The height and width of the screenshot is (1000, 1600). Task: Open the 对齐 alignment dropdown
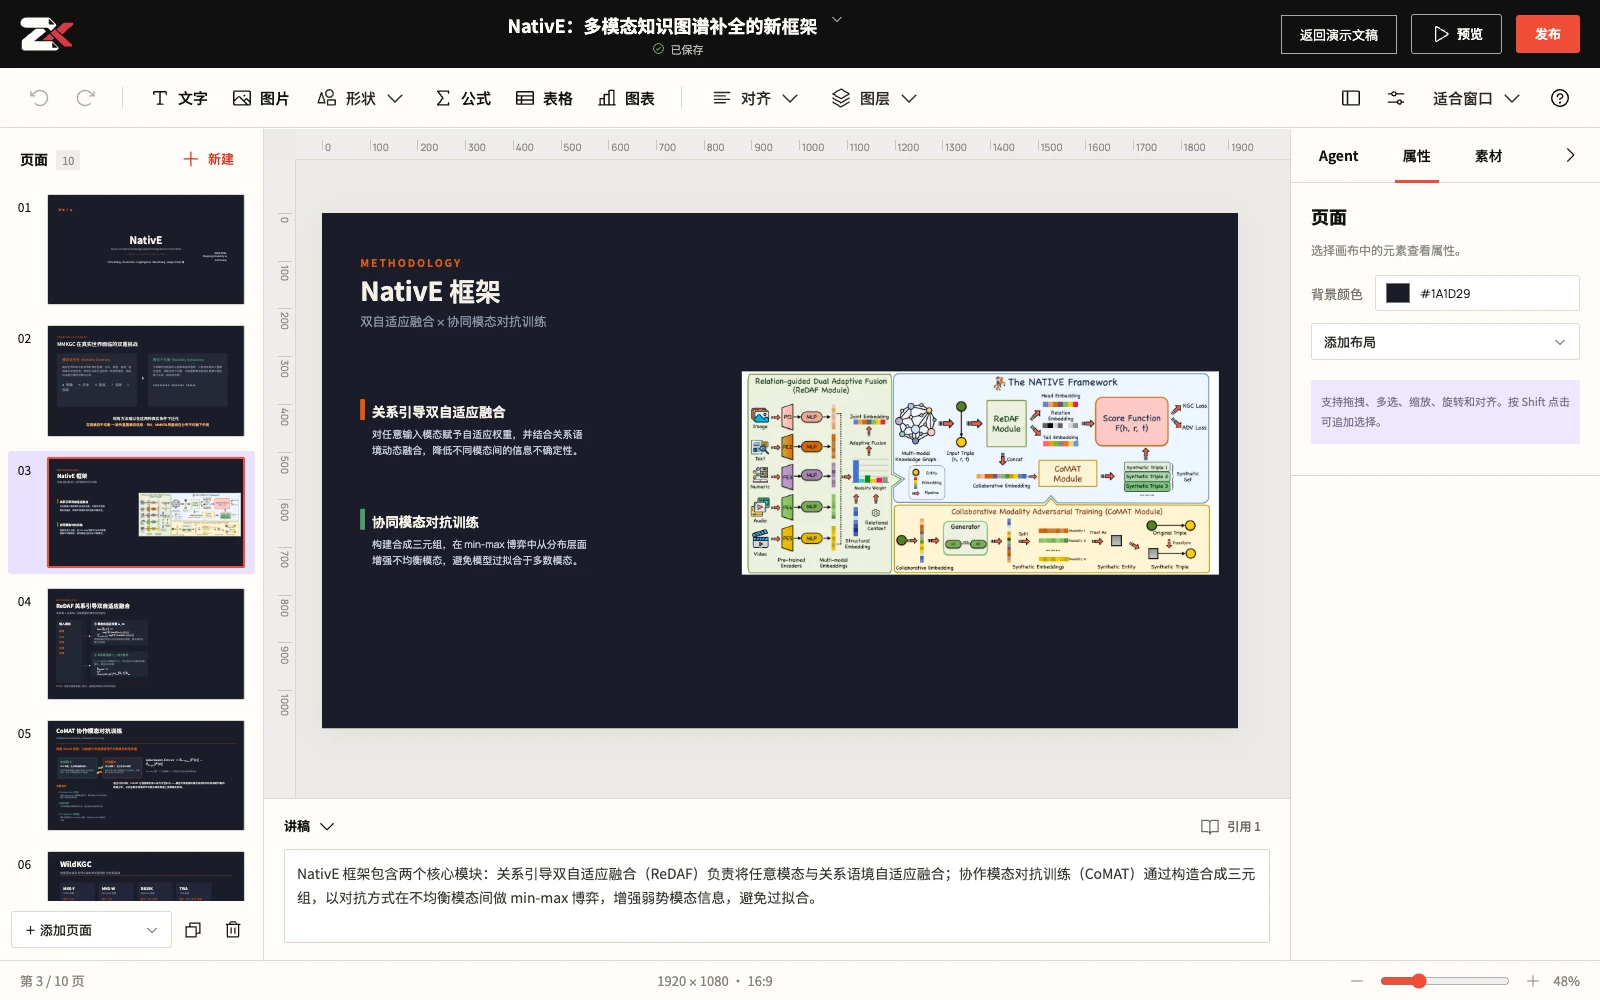pos(755,98)
